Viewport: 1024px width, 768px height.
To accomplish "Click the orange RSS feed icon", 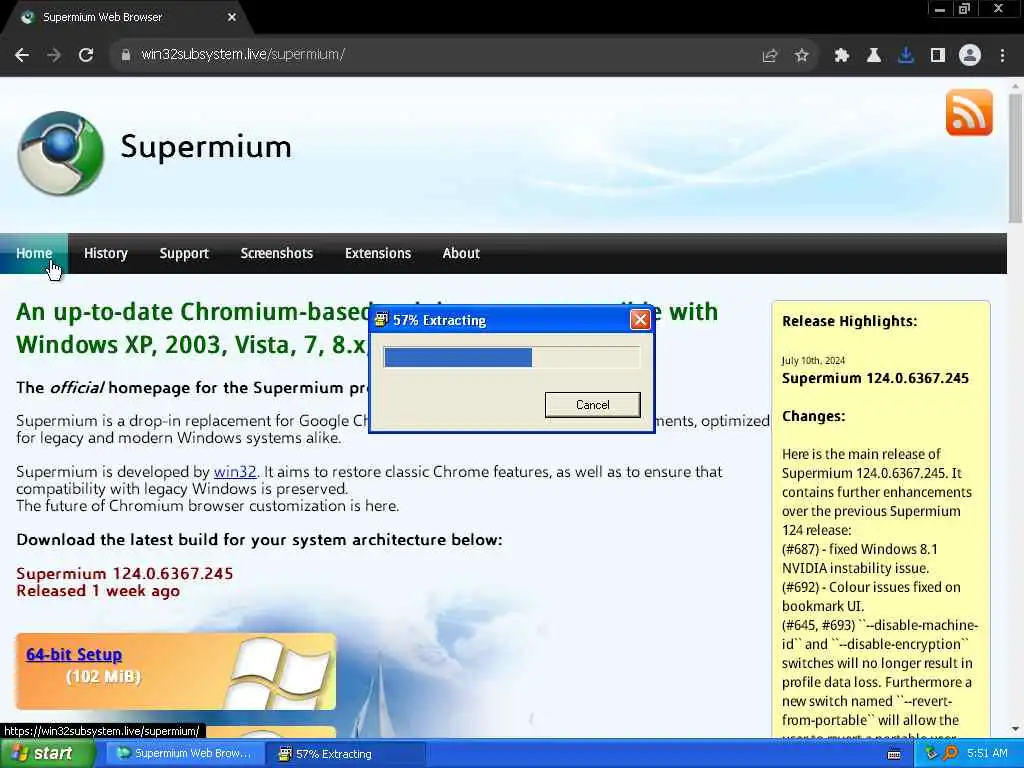I will (x=969, y=112).
